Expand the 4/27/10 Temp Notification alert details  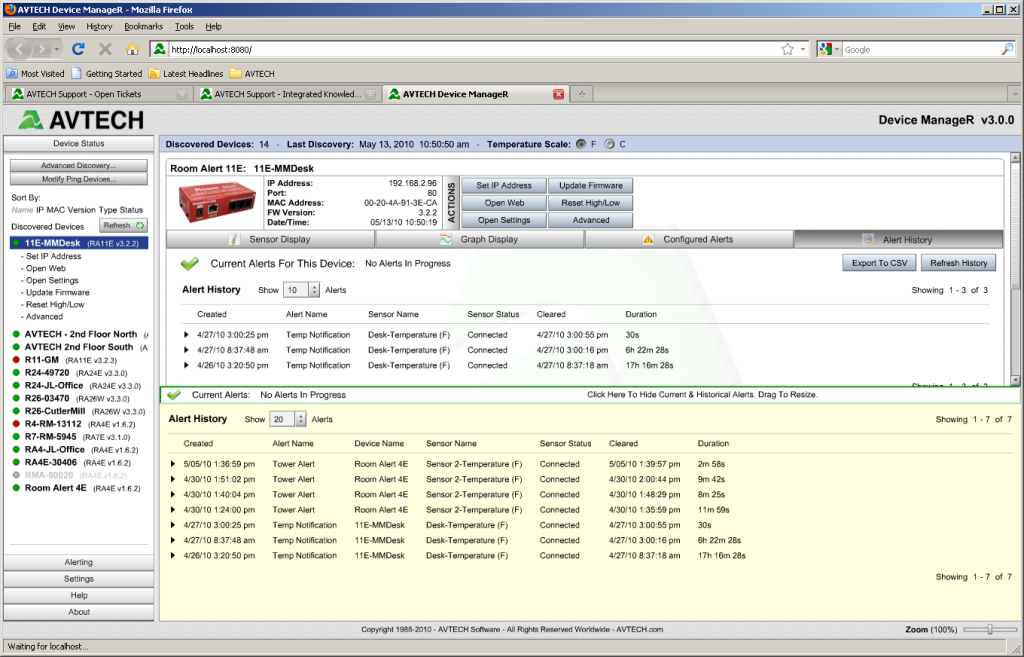tap(185, 335)
